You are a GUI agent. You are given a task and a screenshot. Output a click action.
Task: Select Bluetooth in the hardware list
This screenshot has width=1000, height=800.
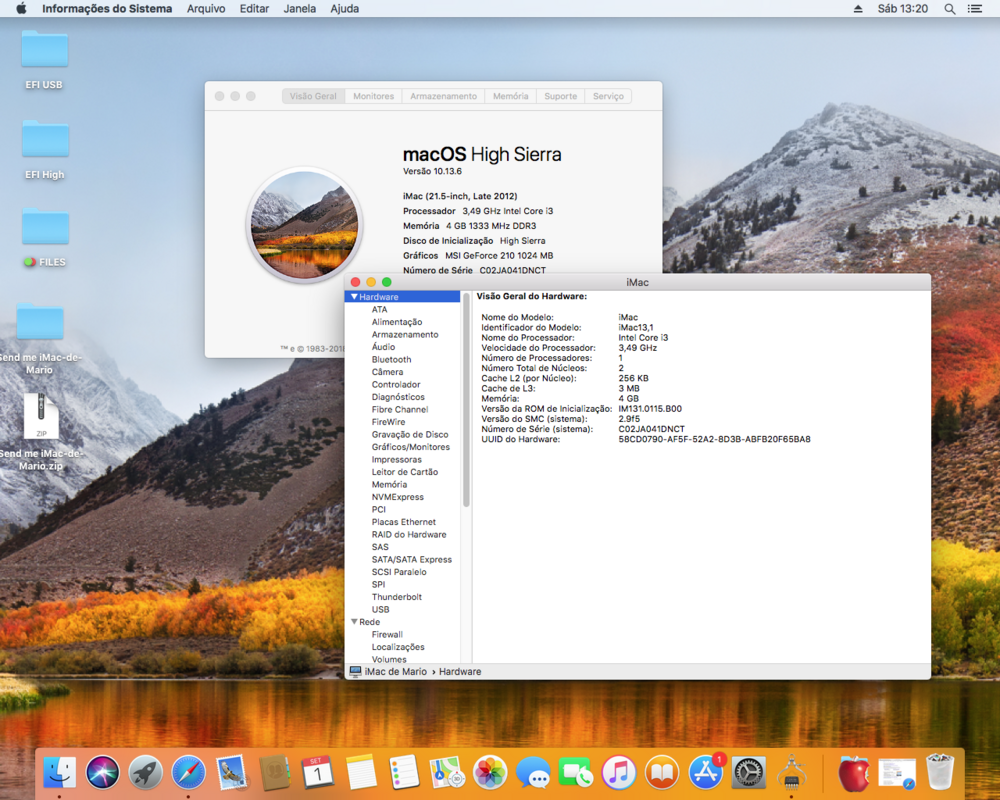[391, 360]
